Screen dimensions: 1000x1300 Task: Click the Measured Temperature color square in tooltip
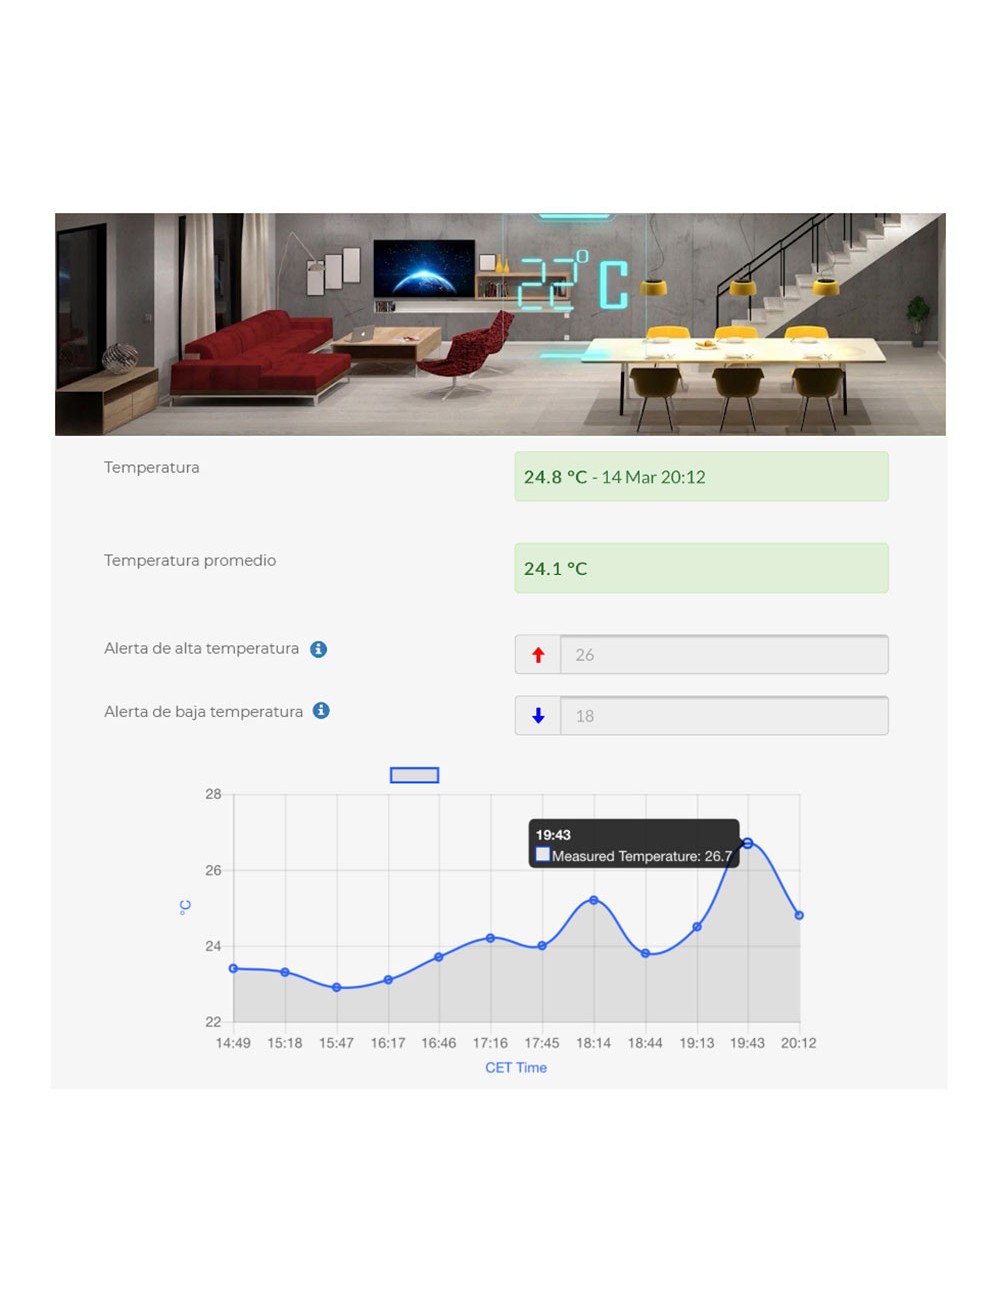pyautogui.click(x=543, y=854)
